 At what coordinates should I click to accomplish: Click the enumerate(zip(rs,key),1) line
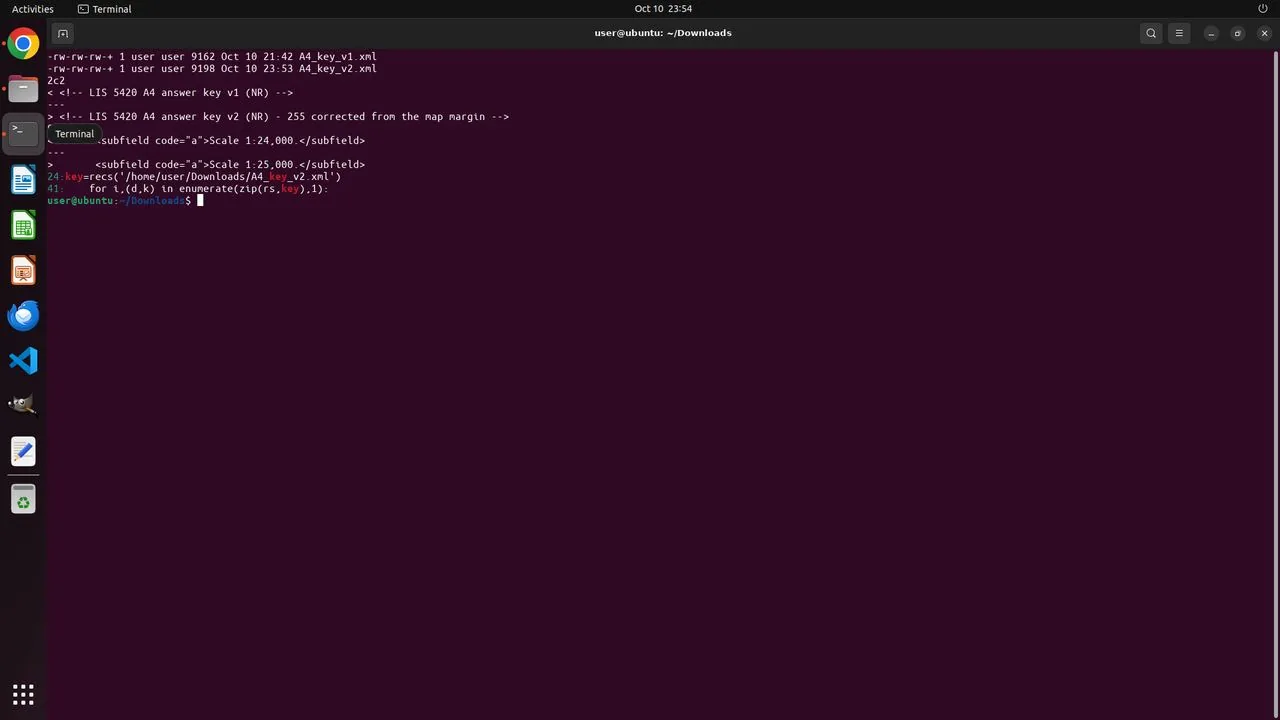(x=188, y=189)
